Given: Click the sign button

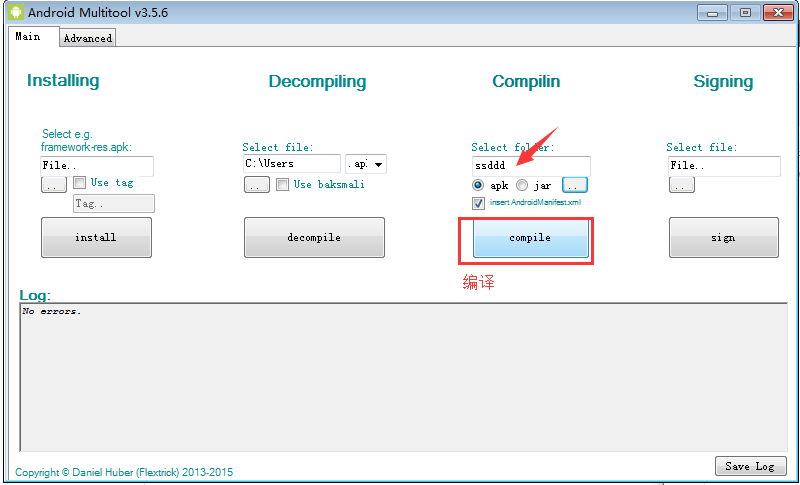Looking at the screenshot, I should pos(724,238).
